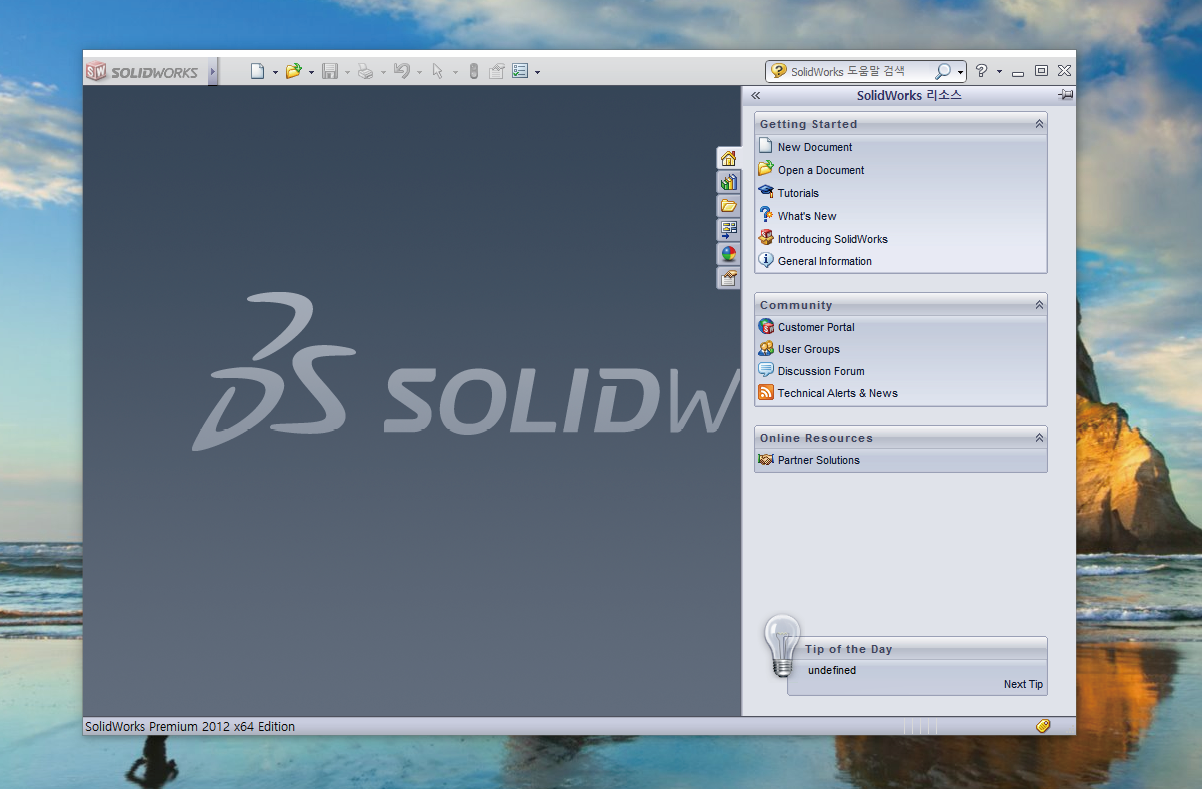This screenshot has height=789, width=1202.
Task: Select the SolidWorks Resources home tab
Action: (728, 158)
